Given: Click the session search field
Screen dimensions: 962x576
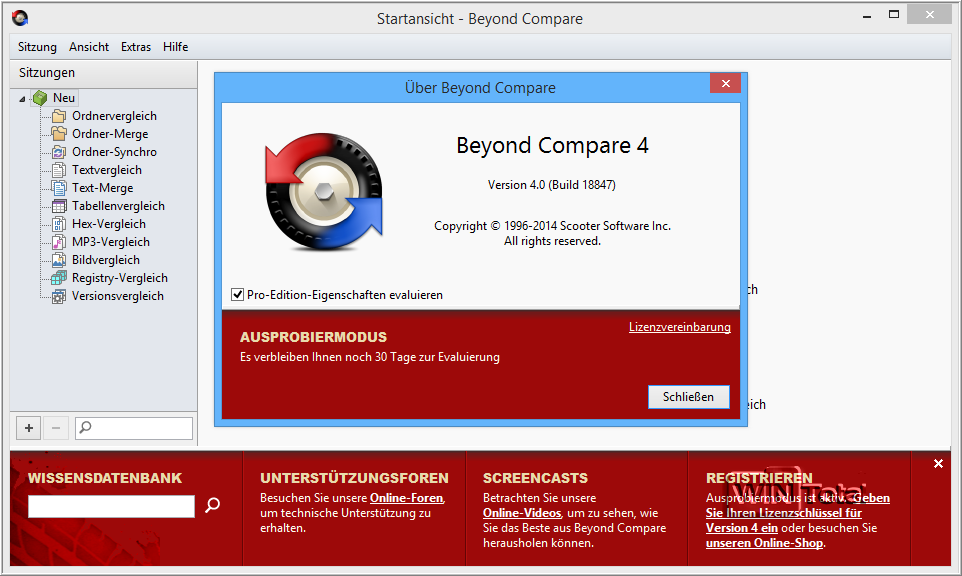Looking at the screenshot, I should pos(134,428).
